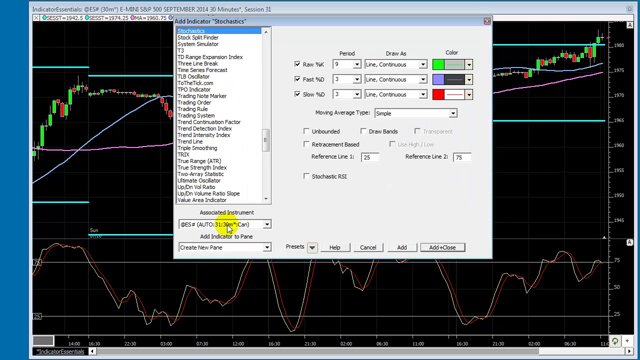The height and width of the screenshot is (360, 640).
Task: Open Associated Instrument dropdown
Action: pos(267,224)
